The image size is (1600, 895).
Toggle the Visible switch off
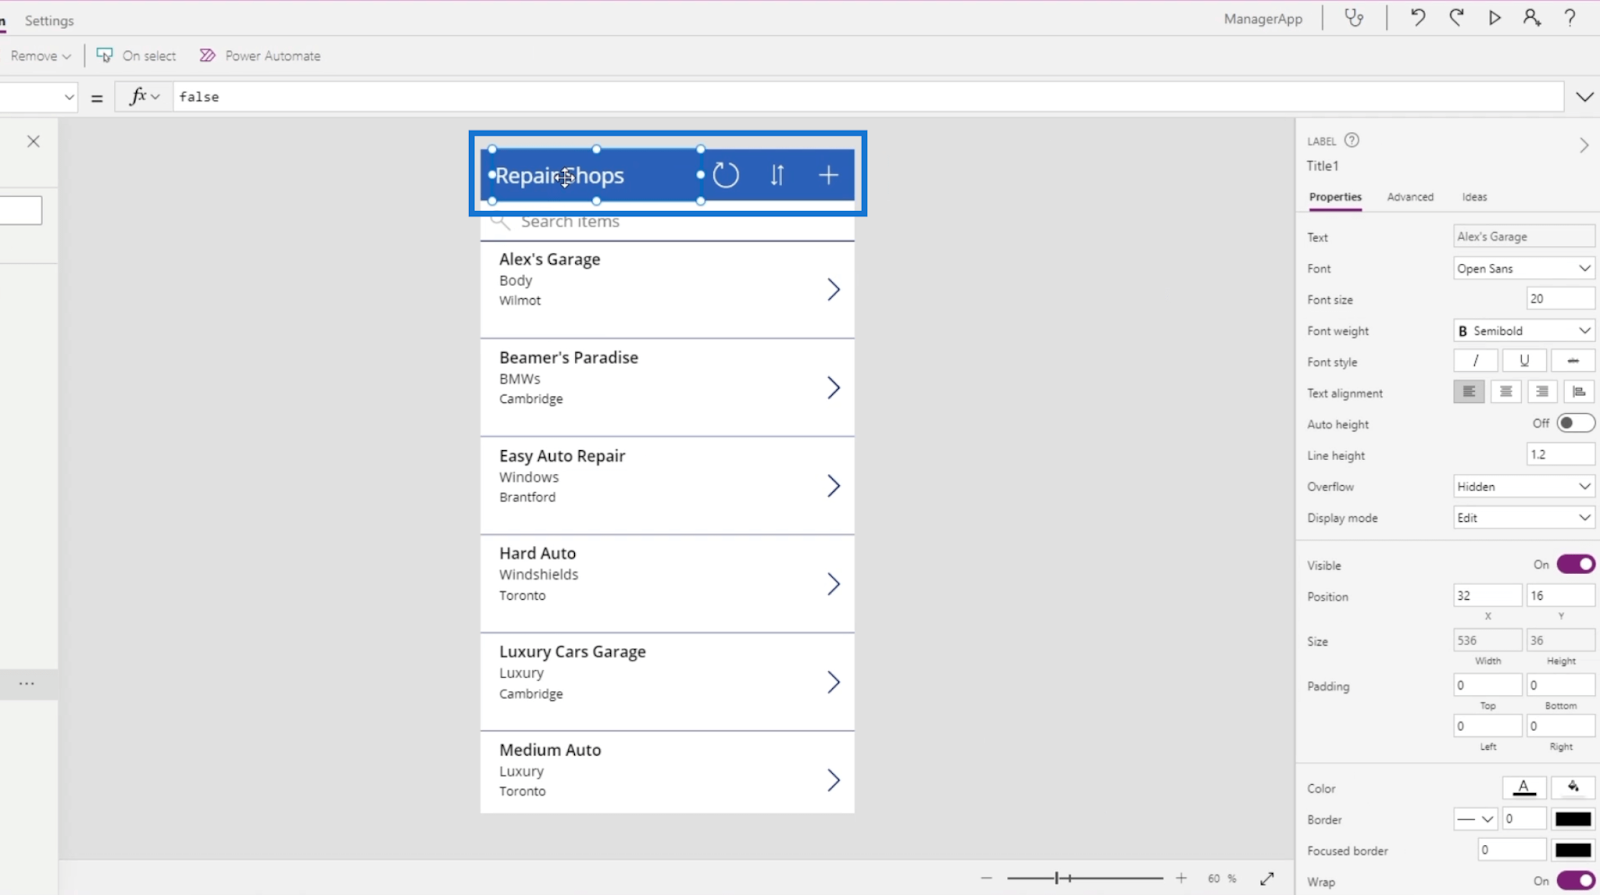coord(1575,565)
